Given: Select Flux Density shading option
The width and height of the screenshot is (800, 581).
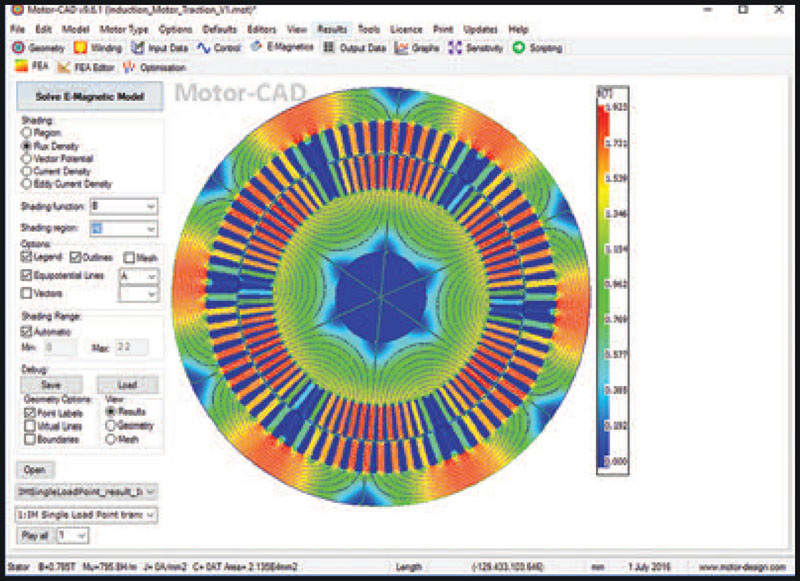Looking at the screenshot, I should pyautogui.click(x=26, y=146).
